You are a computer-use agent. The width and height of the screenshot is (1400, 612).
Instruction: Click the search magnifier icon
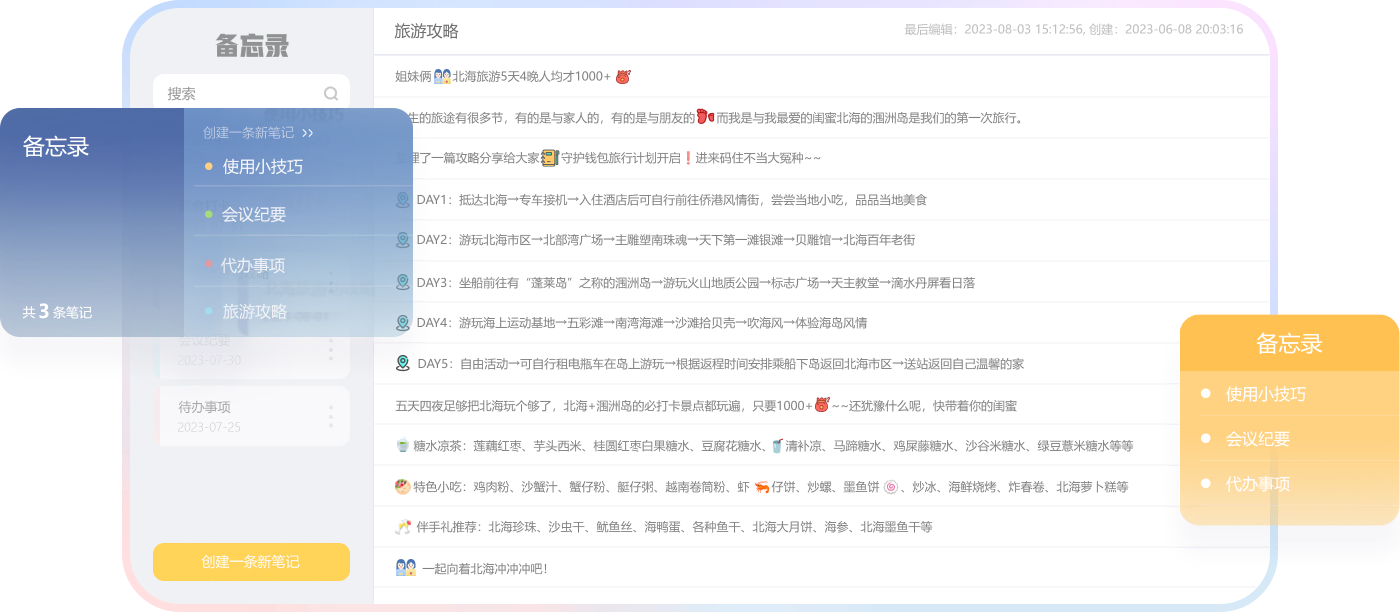[x=331, y=94]
